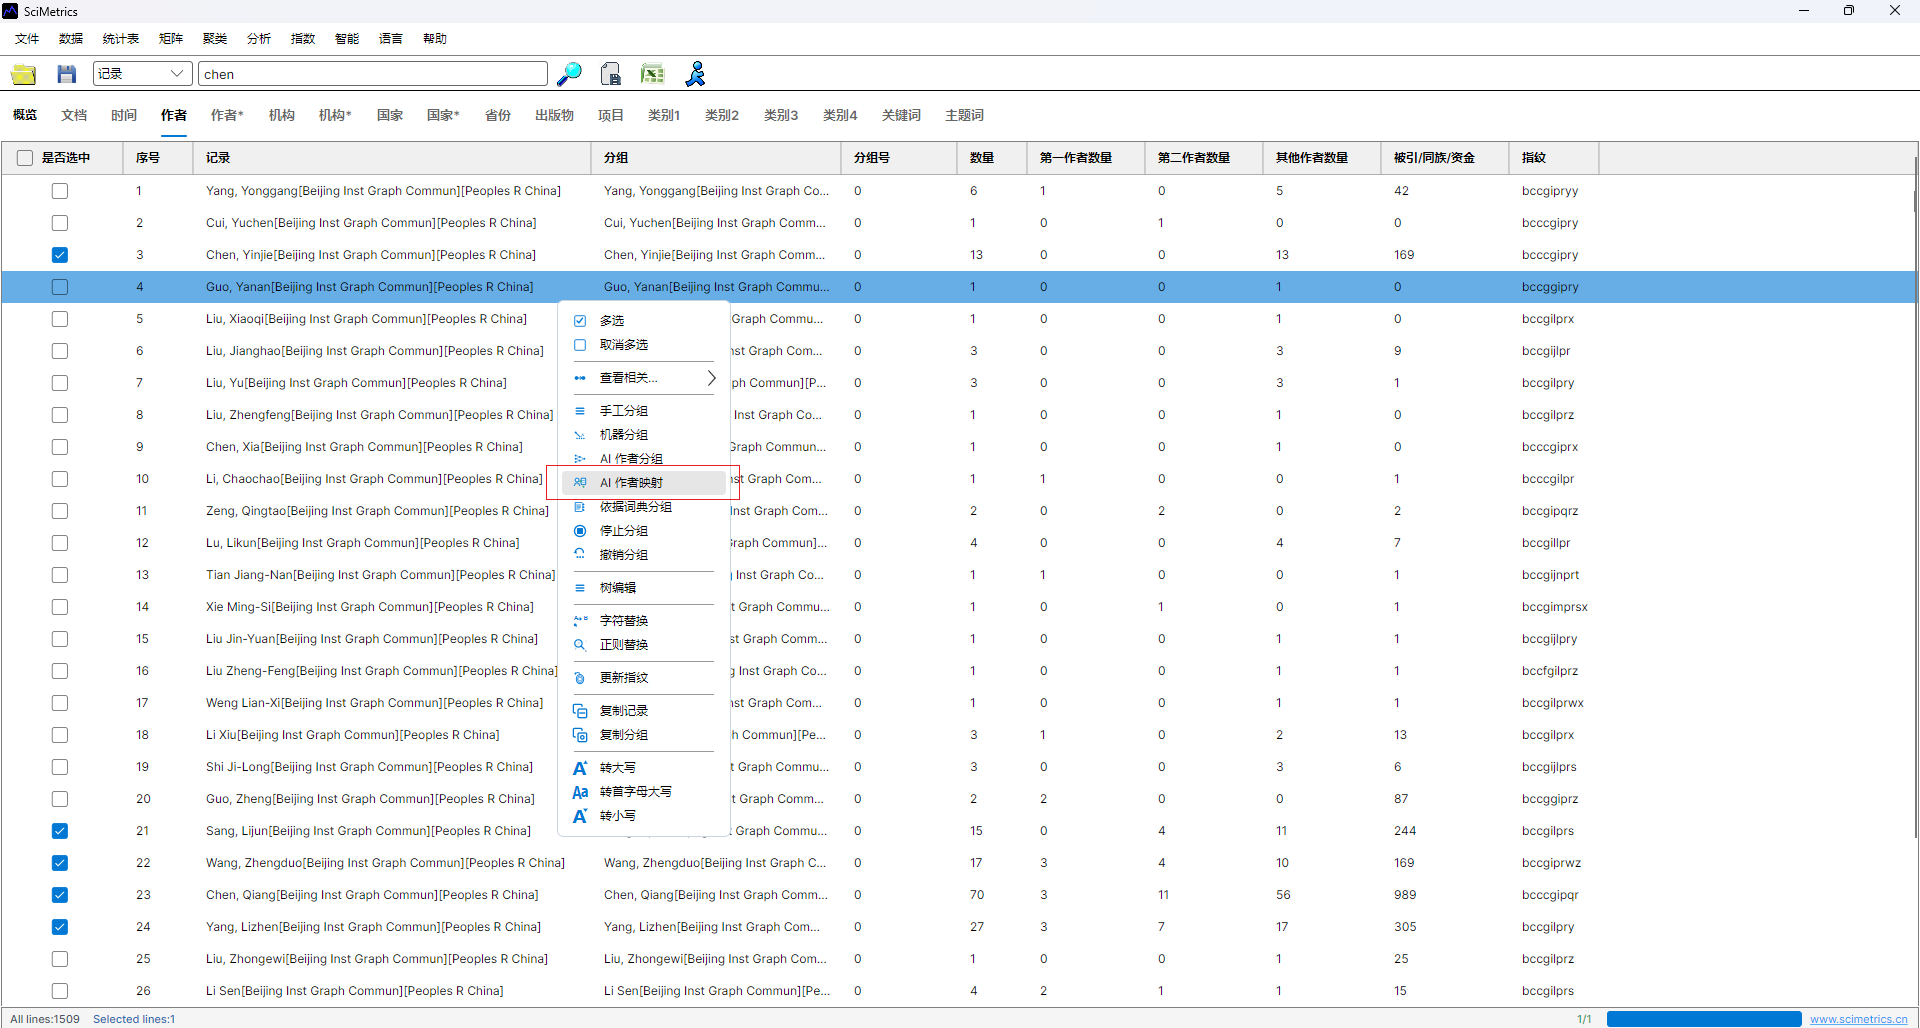The width and height of the screenshot is (1920, 1028).
Task: Click the running figure icon in the toolbar
Action: click(x=695, y=74)
